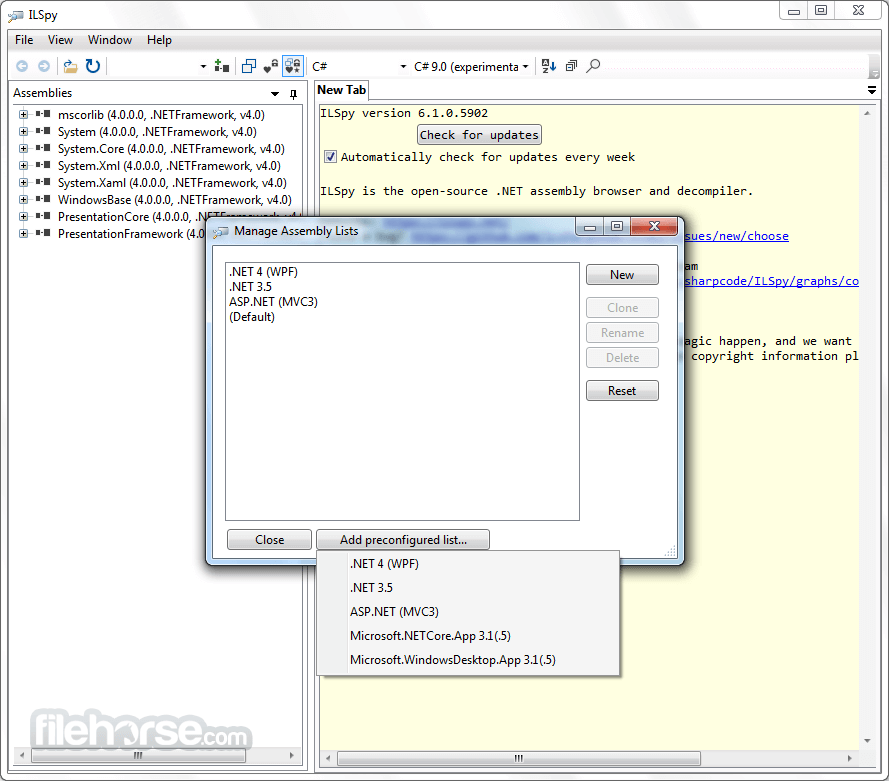Image resolution: width=889 pixels, height=781 pixels.
Task: Click the main pane vertical scroll down arrow
Action: (867, 741)
